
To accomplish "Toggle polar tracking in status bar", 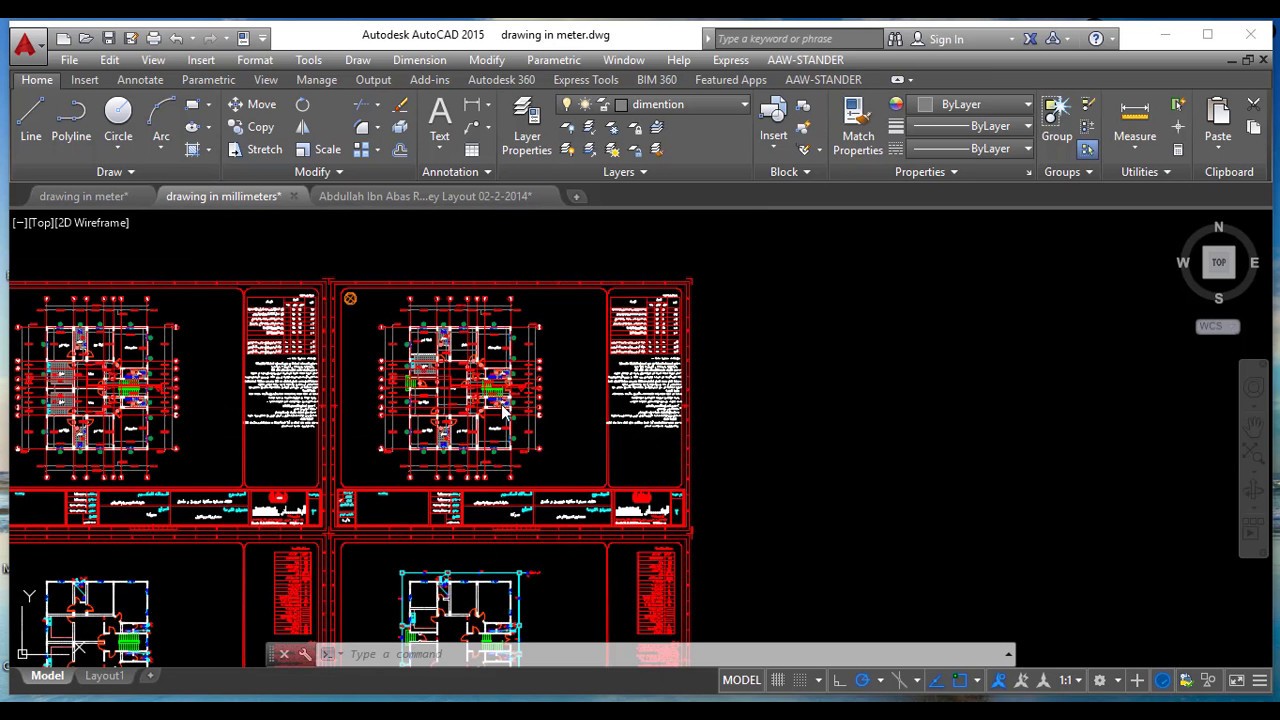I will 862,680.
